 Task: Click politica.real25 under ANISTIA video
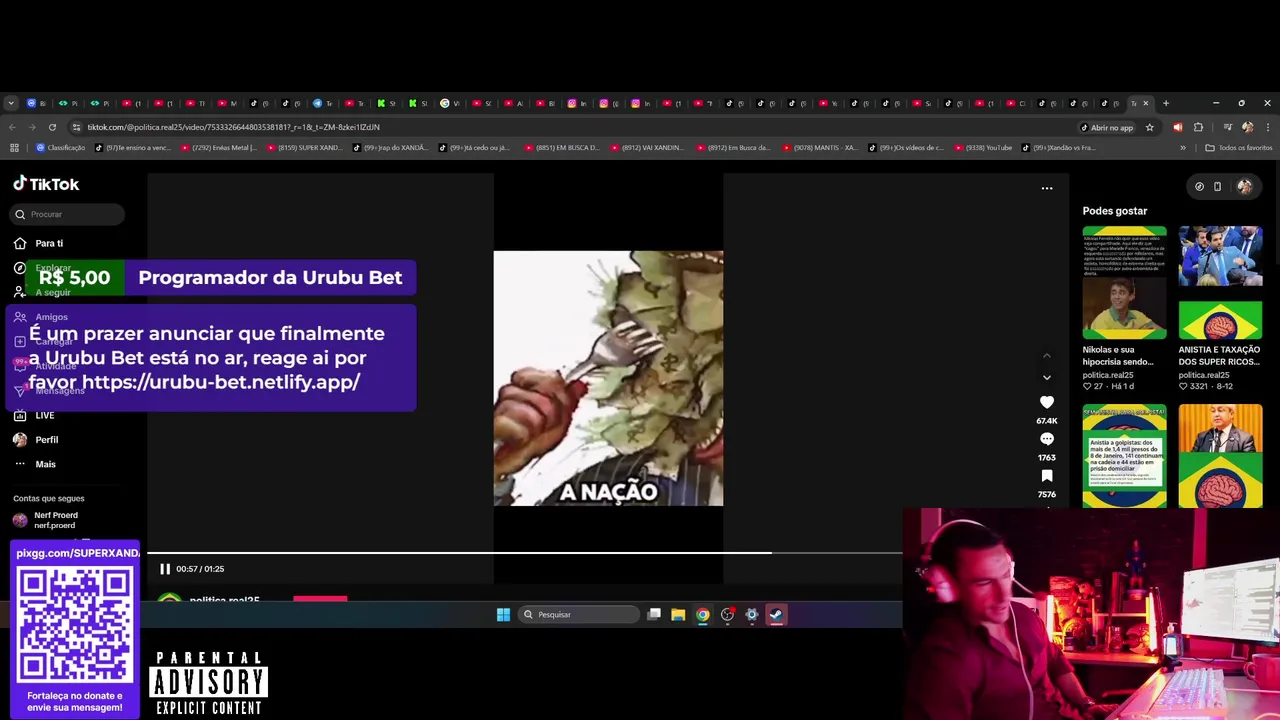(1204, 375)
